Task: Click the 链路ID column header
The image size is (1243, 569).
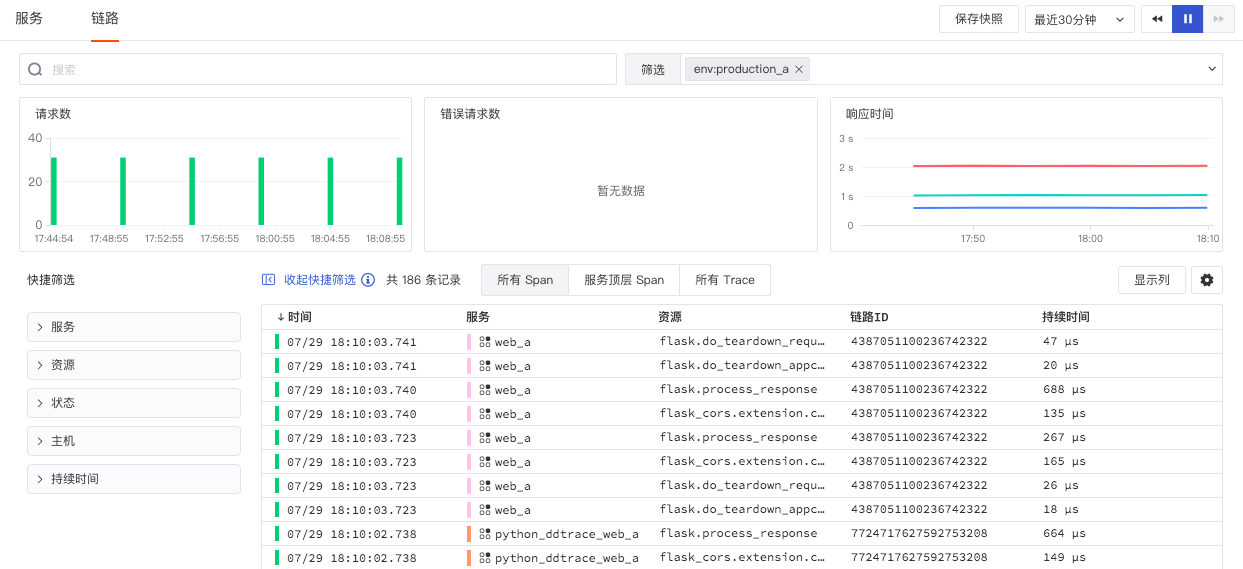Action: click(869, 317)
